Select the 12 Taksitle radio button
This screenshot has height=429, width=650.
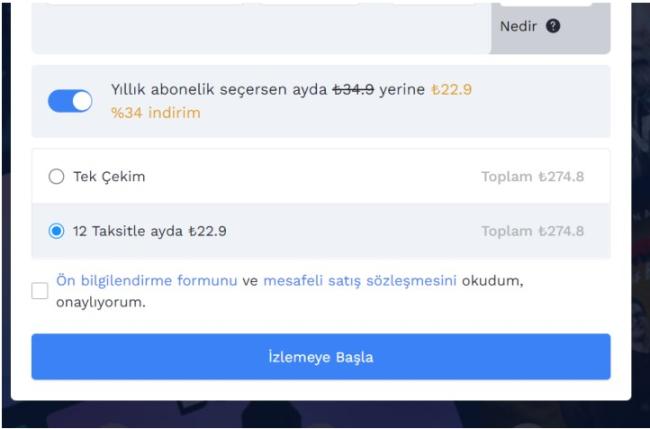tap(56, 231)
